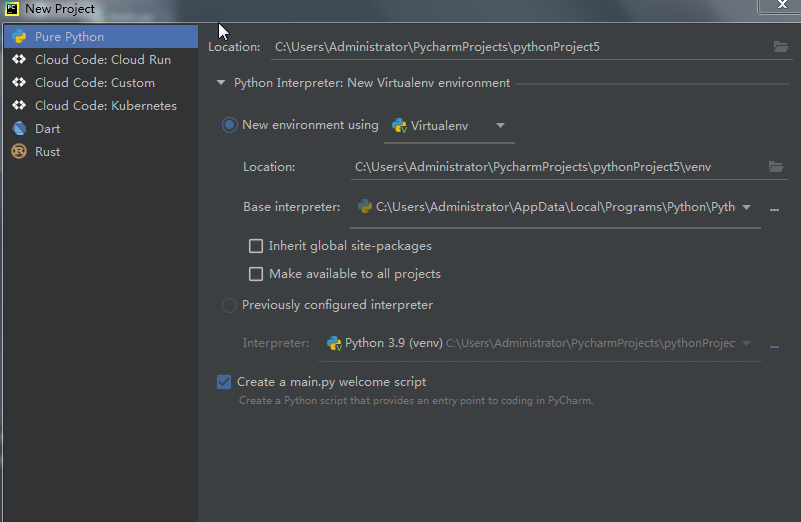Viewport: 801px width, 522px height.
Task: Click the Dart logo icon in sidebar
Action: tap(19, 128)
